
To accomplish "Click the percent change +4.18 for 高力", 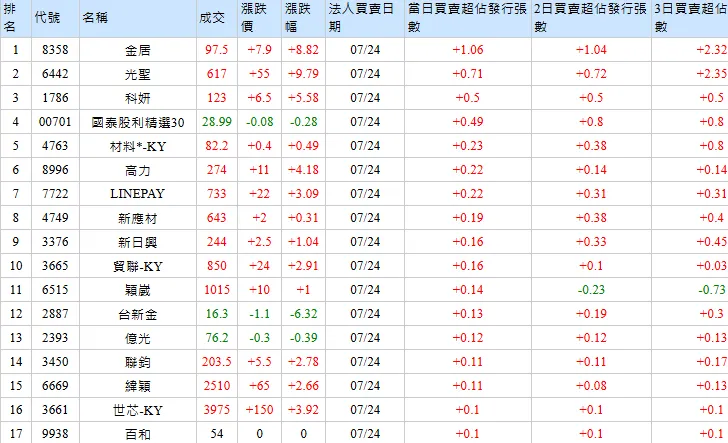I will coord(304,169).
